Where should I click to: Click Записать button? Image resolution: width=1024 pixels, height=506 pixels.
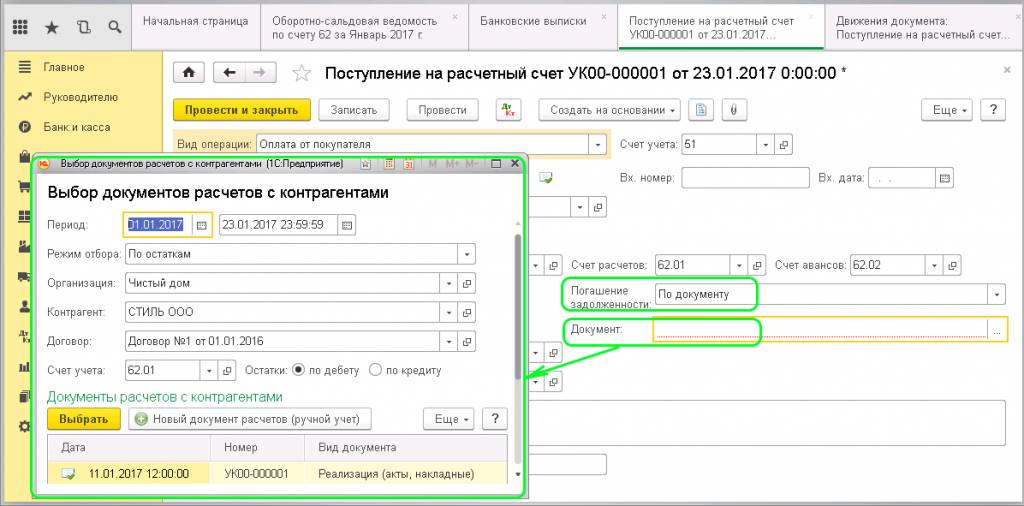[x=354, y=110]
